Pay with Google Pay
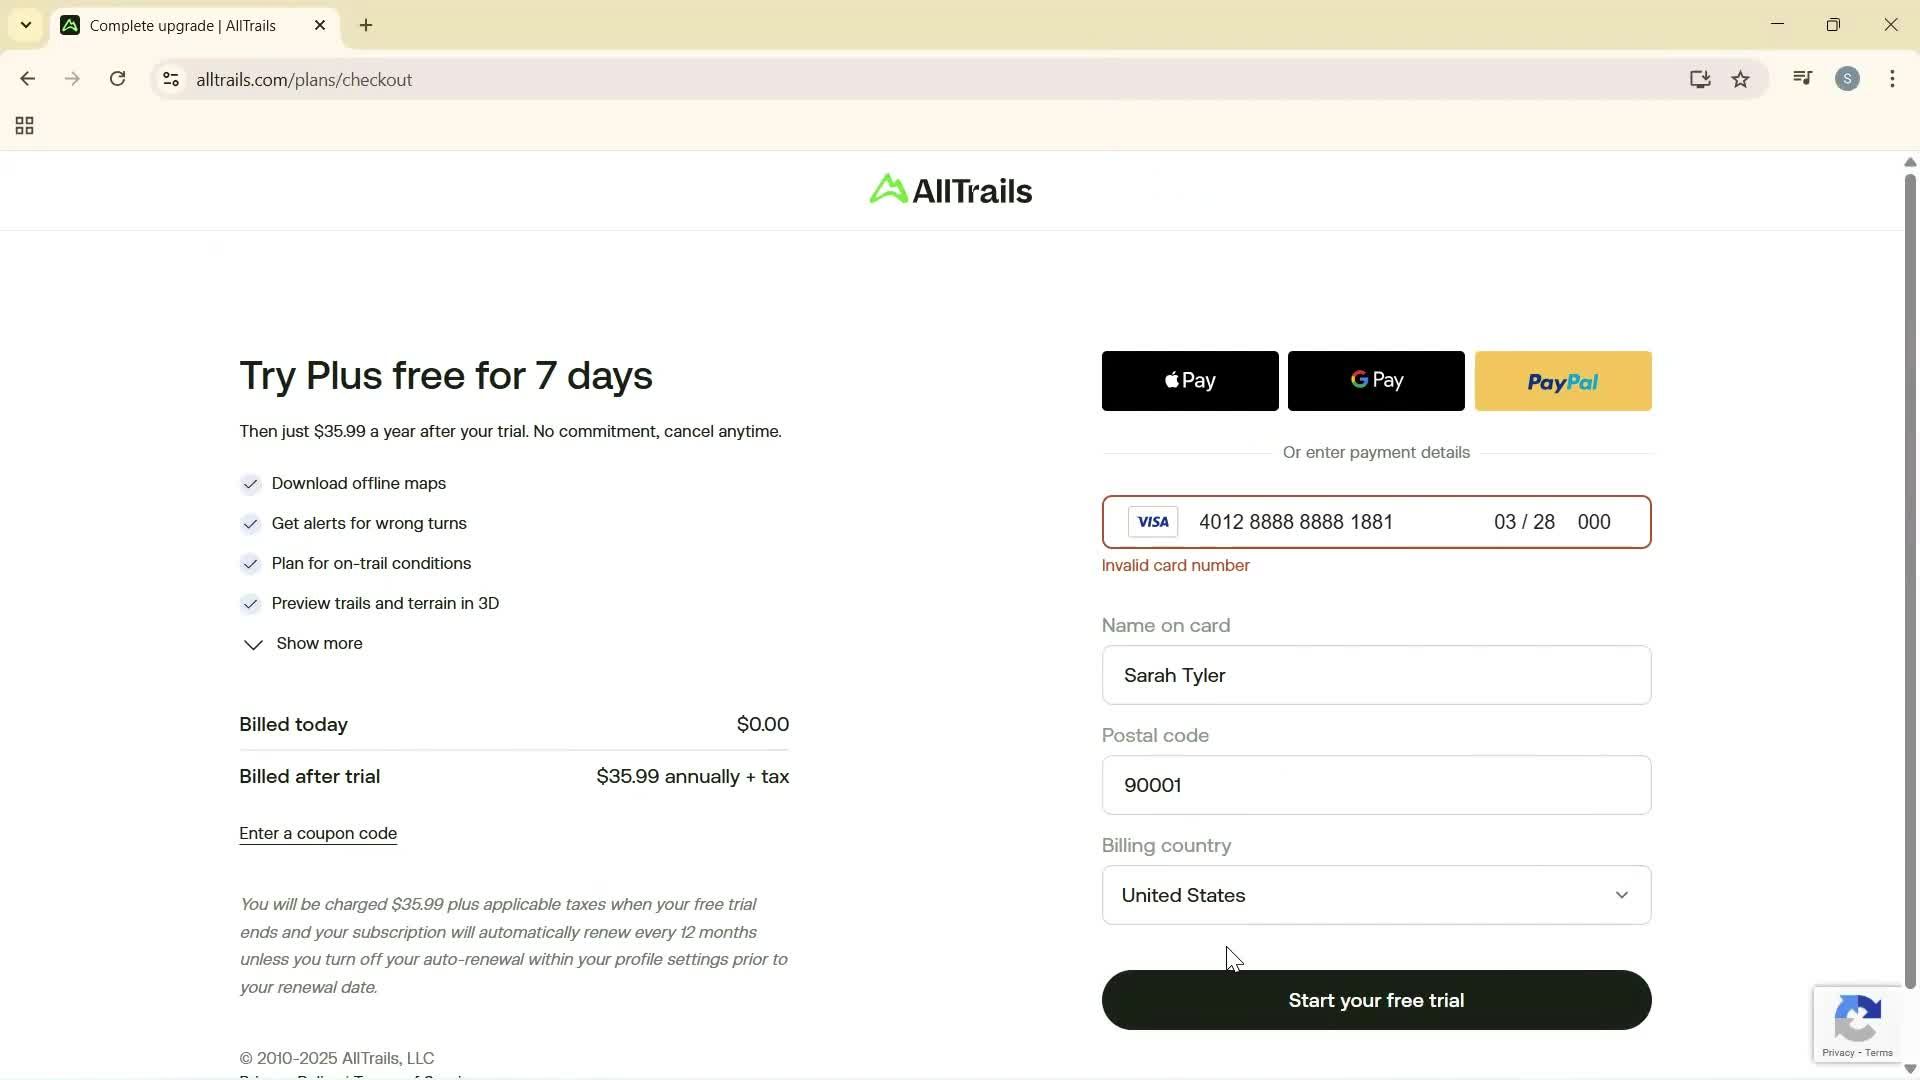The height and width of the screenshot is (1080, 1920). click(1375, 381)
